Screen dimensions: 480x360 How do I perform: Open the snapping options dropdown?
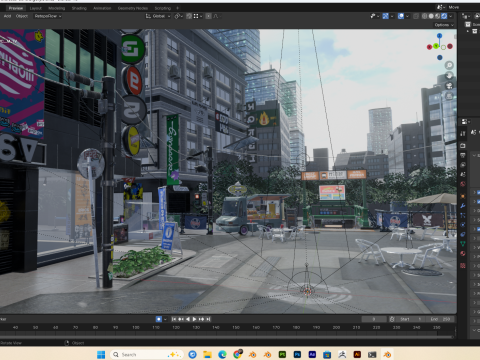pyautogui.click(x=198, y=16)
